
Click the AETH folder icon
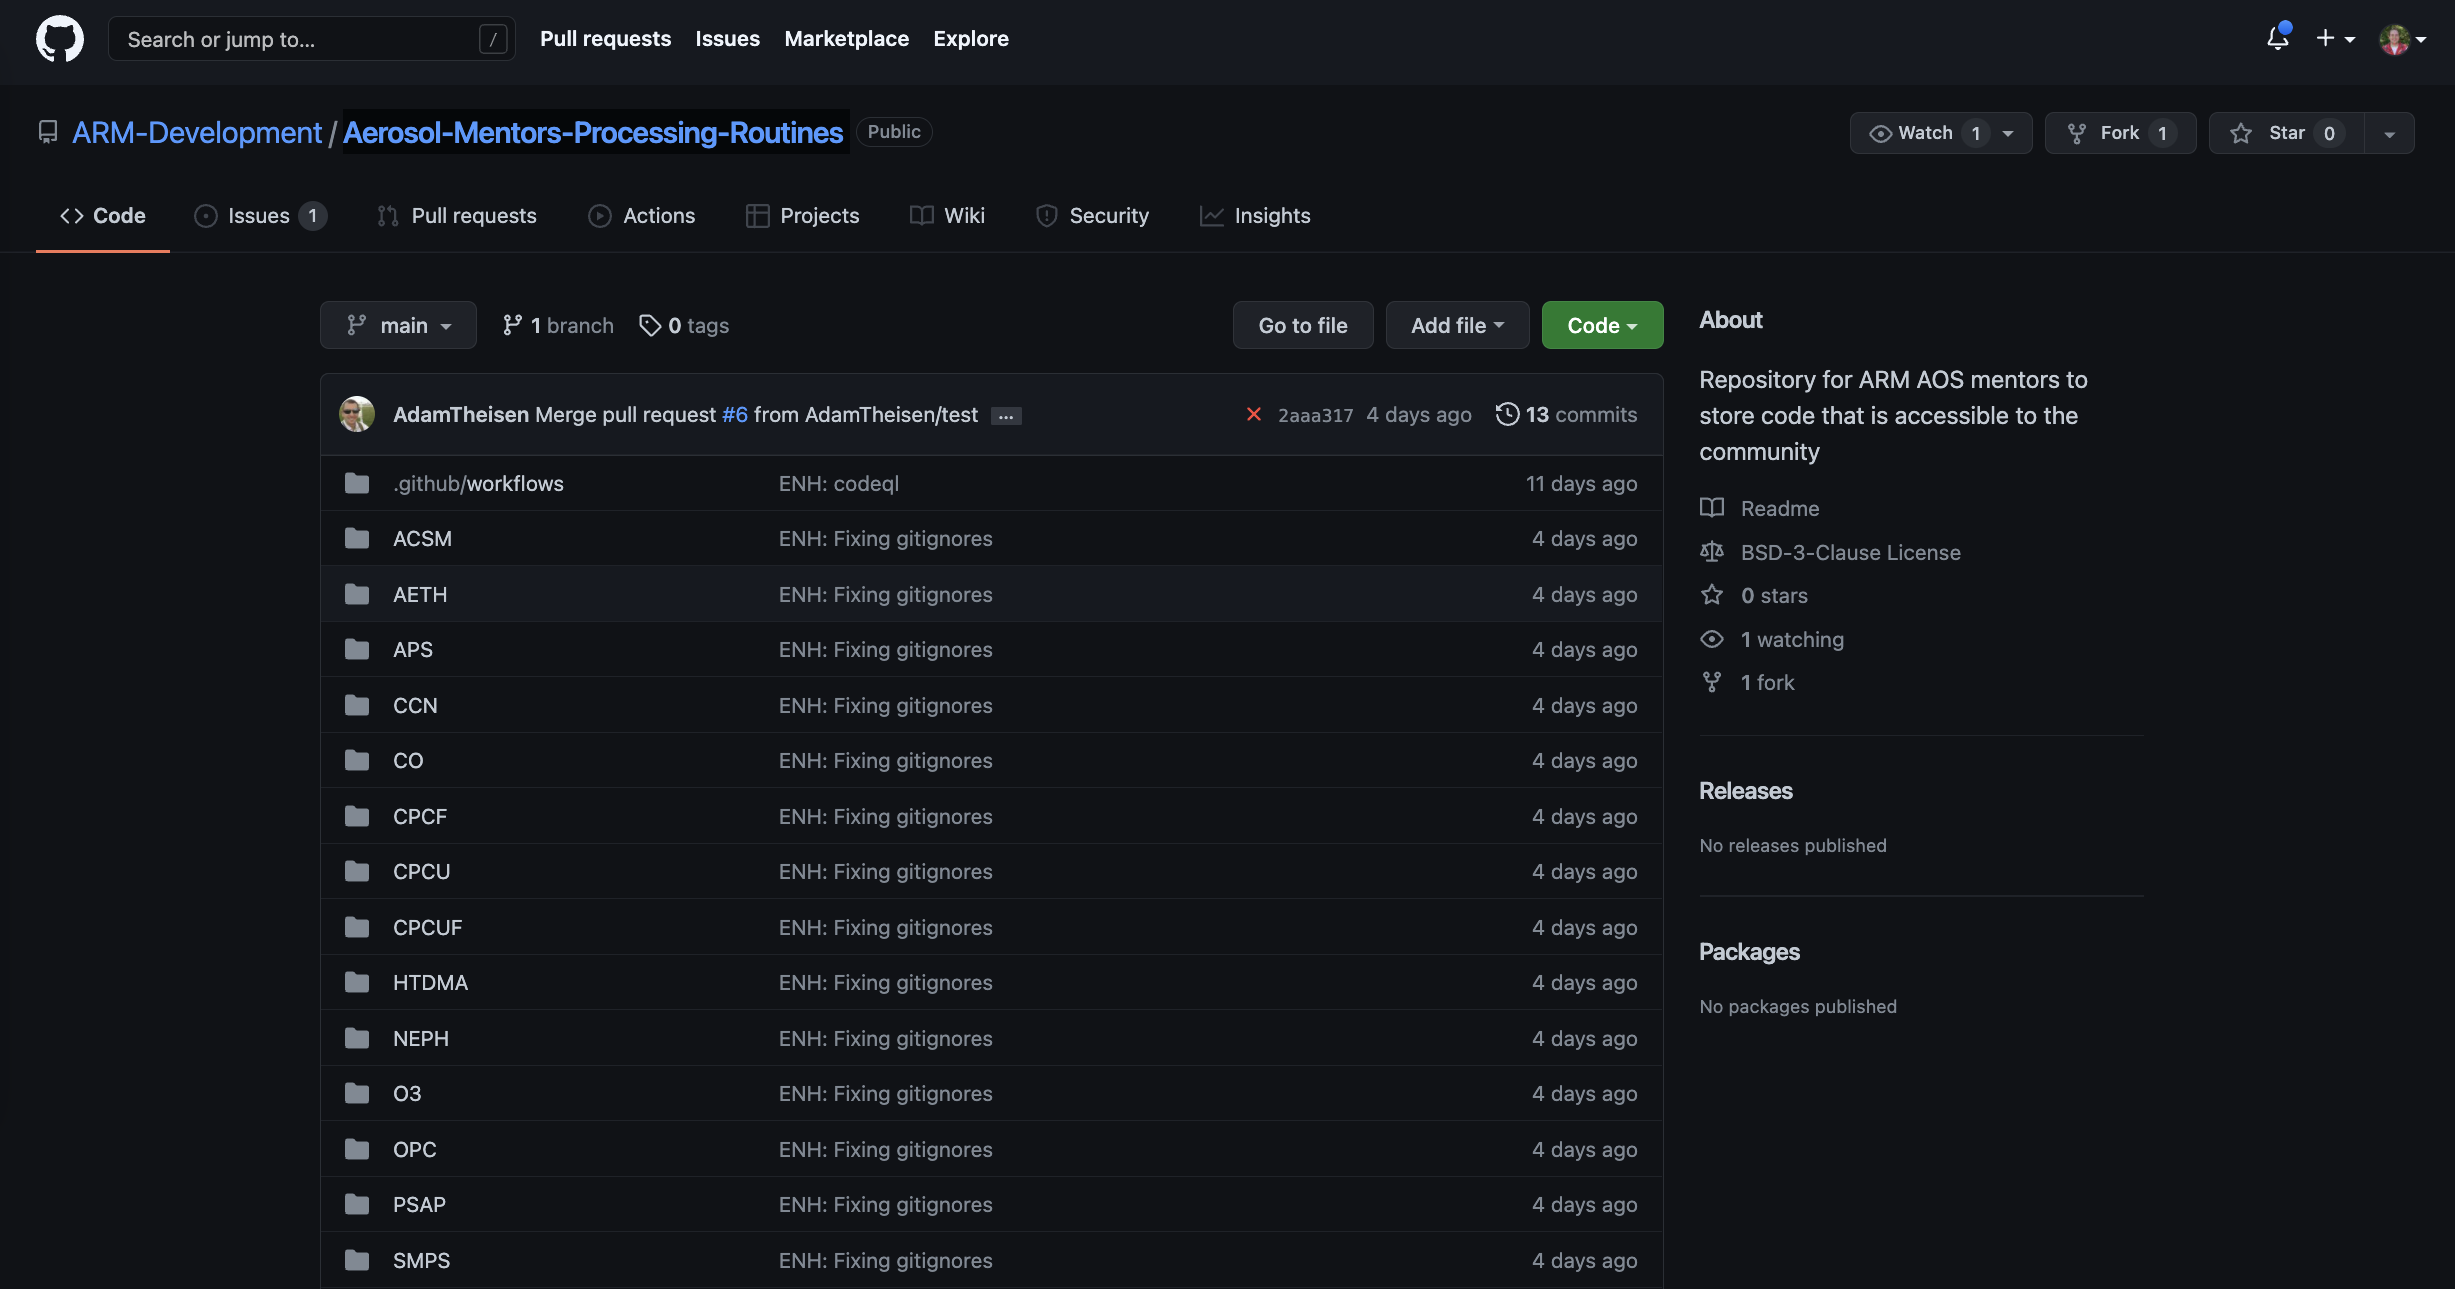[x=357, y=595]
